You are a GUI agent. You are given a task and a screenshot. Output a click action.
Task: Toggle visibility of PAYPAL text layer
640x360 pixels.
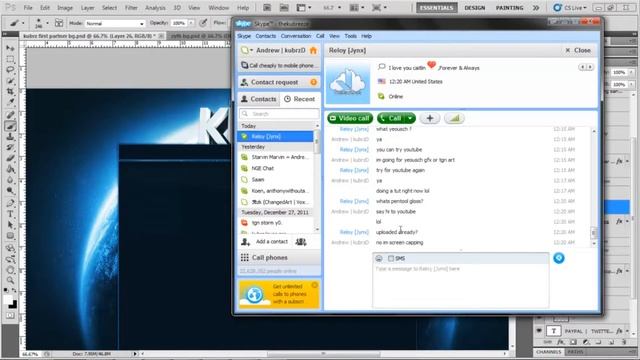click(539, 331)
